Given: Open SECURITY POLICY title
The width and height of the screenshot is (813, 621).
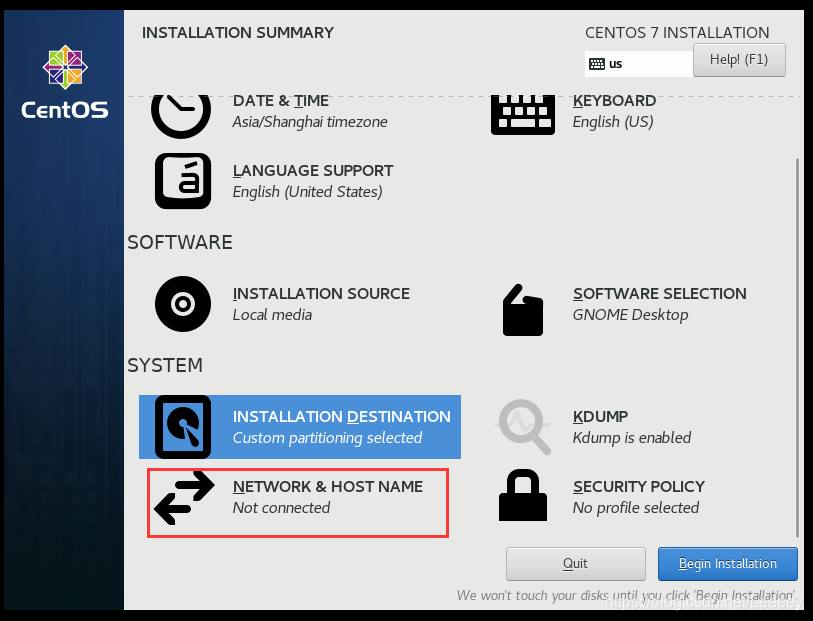Looking at the screenshot, I should tap(639, 486).
